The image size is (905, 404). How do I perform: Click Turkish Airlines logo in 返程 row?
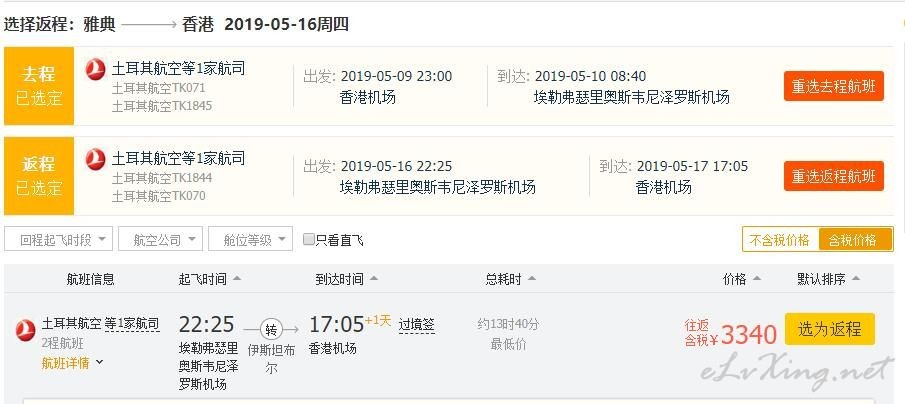coord(95,159)
